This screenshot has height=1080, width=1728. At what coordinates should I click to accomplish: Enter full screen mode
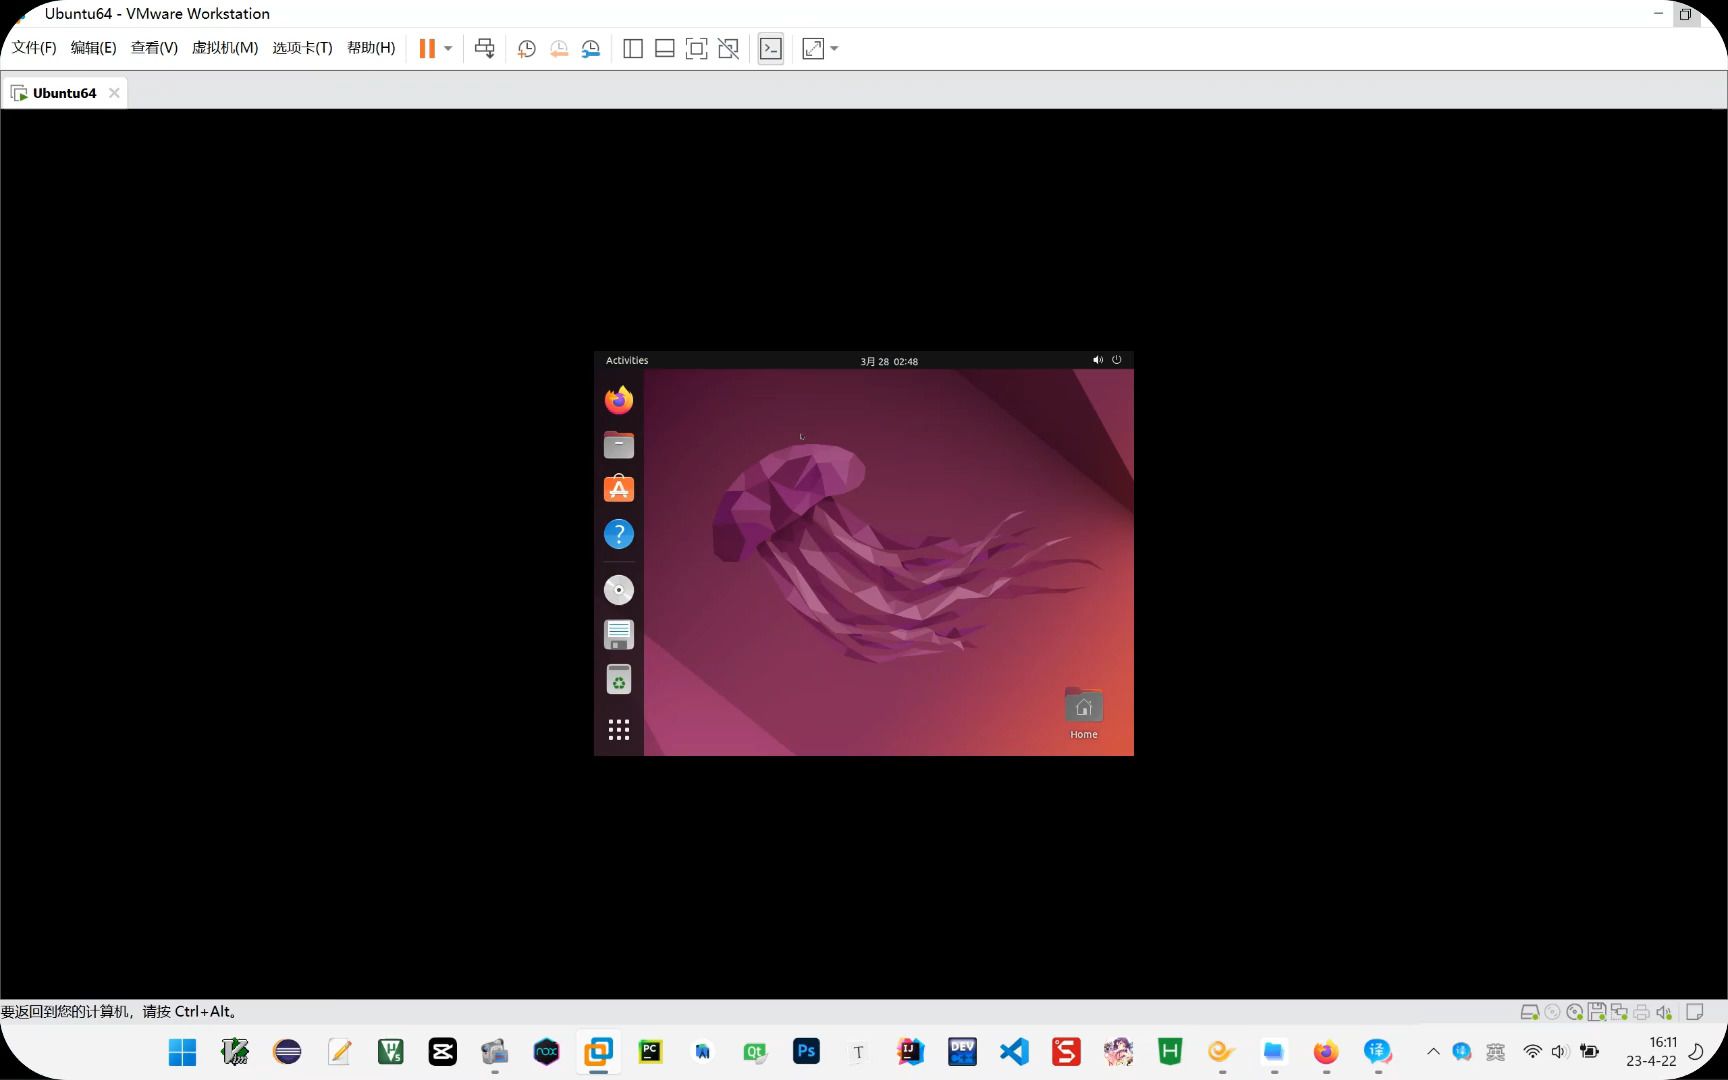[697, 48]
